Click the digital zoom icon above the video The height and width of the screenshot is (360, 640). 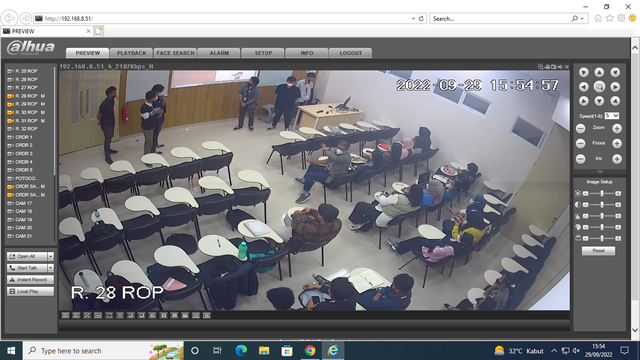[x=540, y=67]
